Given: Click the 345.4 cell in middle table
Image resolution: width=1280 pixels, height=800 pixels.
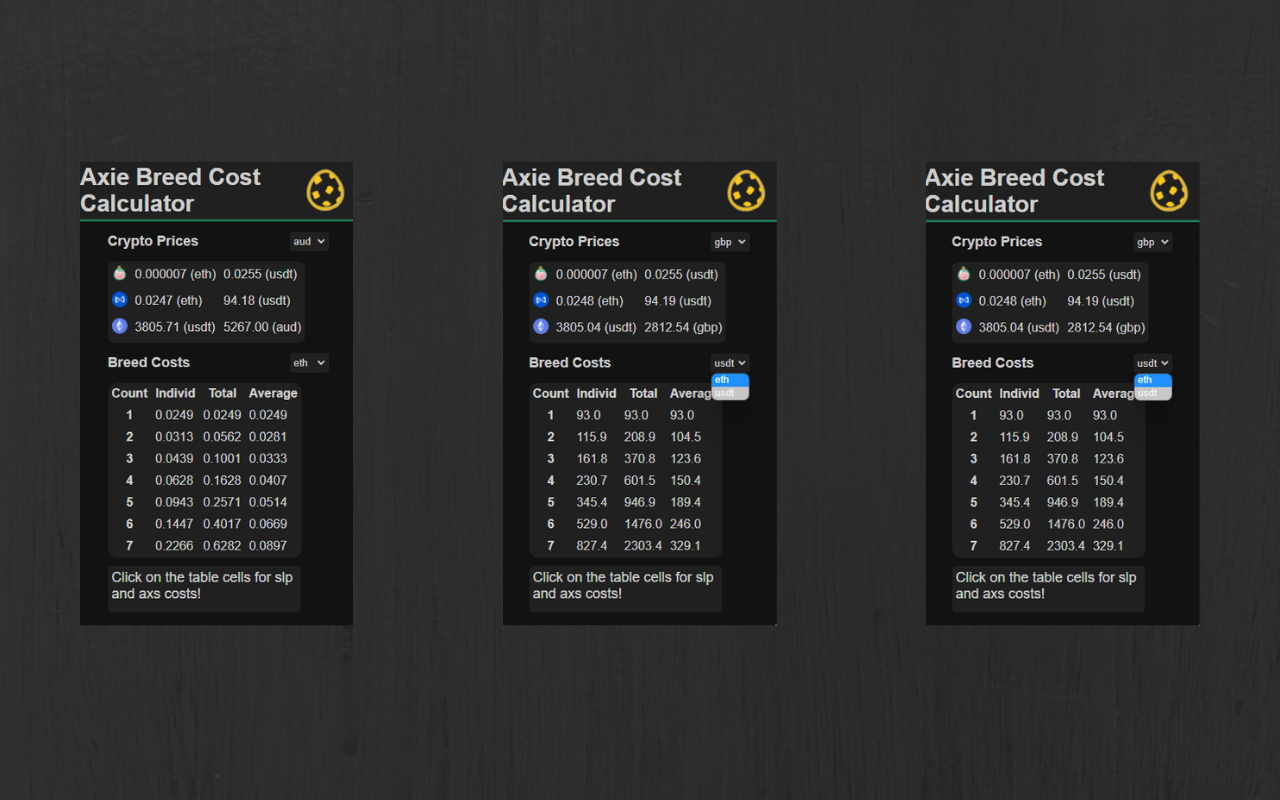Looking at the screenshot, I should (x=592, y=502).
